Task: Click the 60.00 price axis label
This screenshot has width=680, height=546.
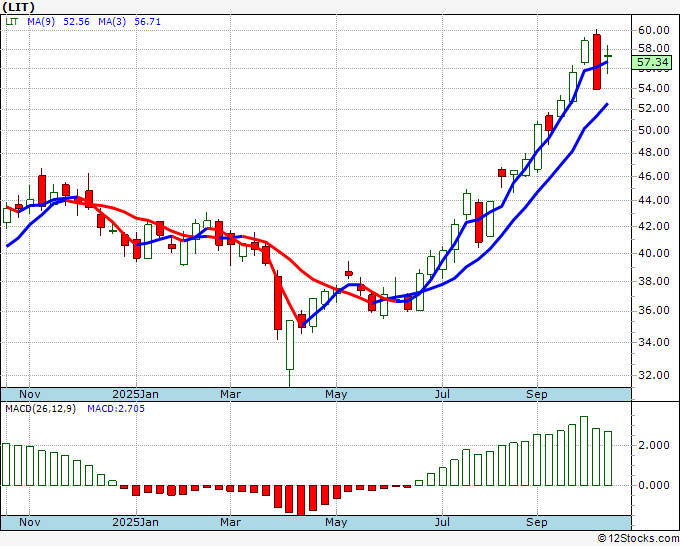Action: (x=652, y=30)
